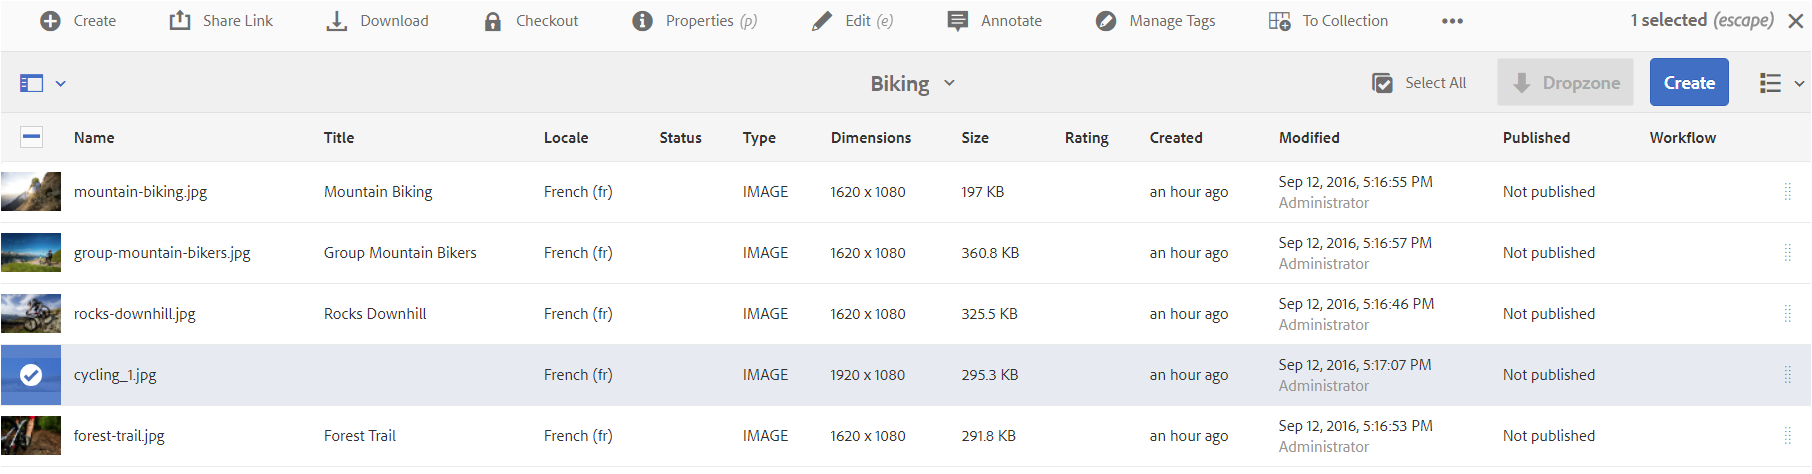The height and width of the screenshot is (474, 1812).
Task: Select the mountain-biking.jpg thumbnail
Action: click(x=31, y=192)
